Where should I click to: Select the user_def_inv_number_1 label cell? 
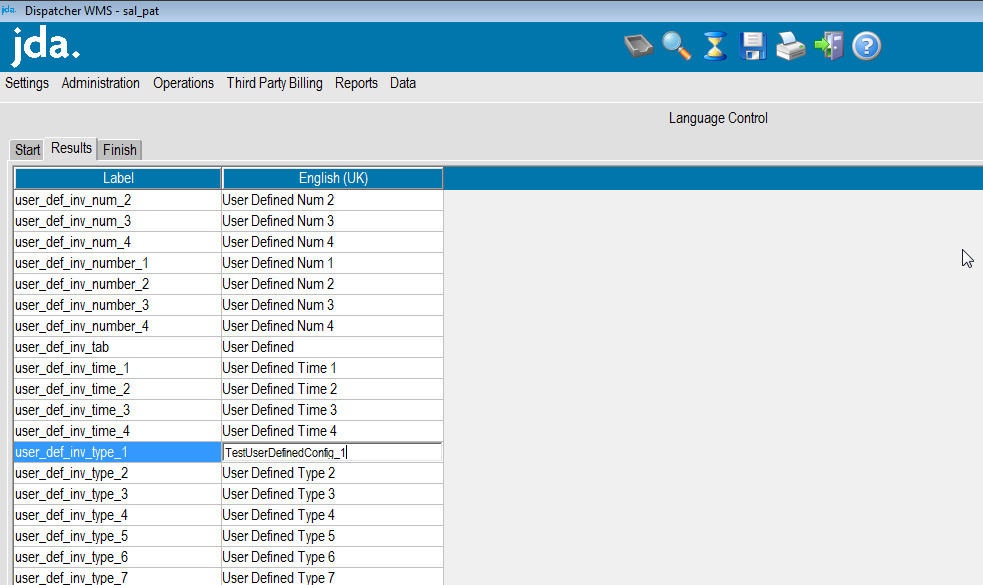pos(117,263)
